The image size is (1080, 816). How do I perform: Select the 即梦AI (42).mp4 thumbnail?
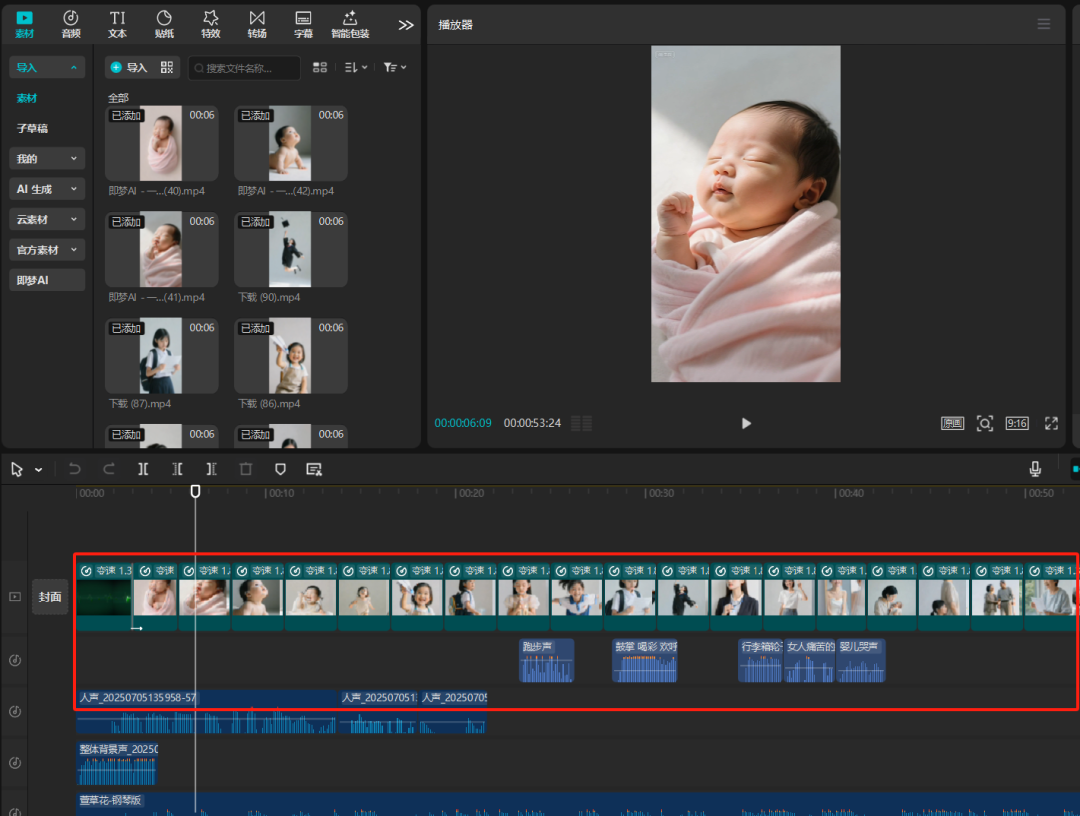pos(290,143)
